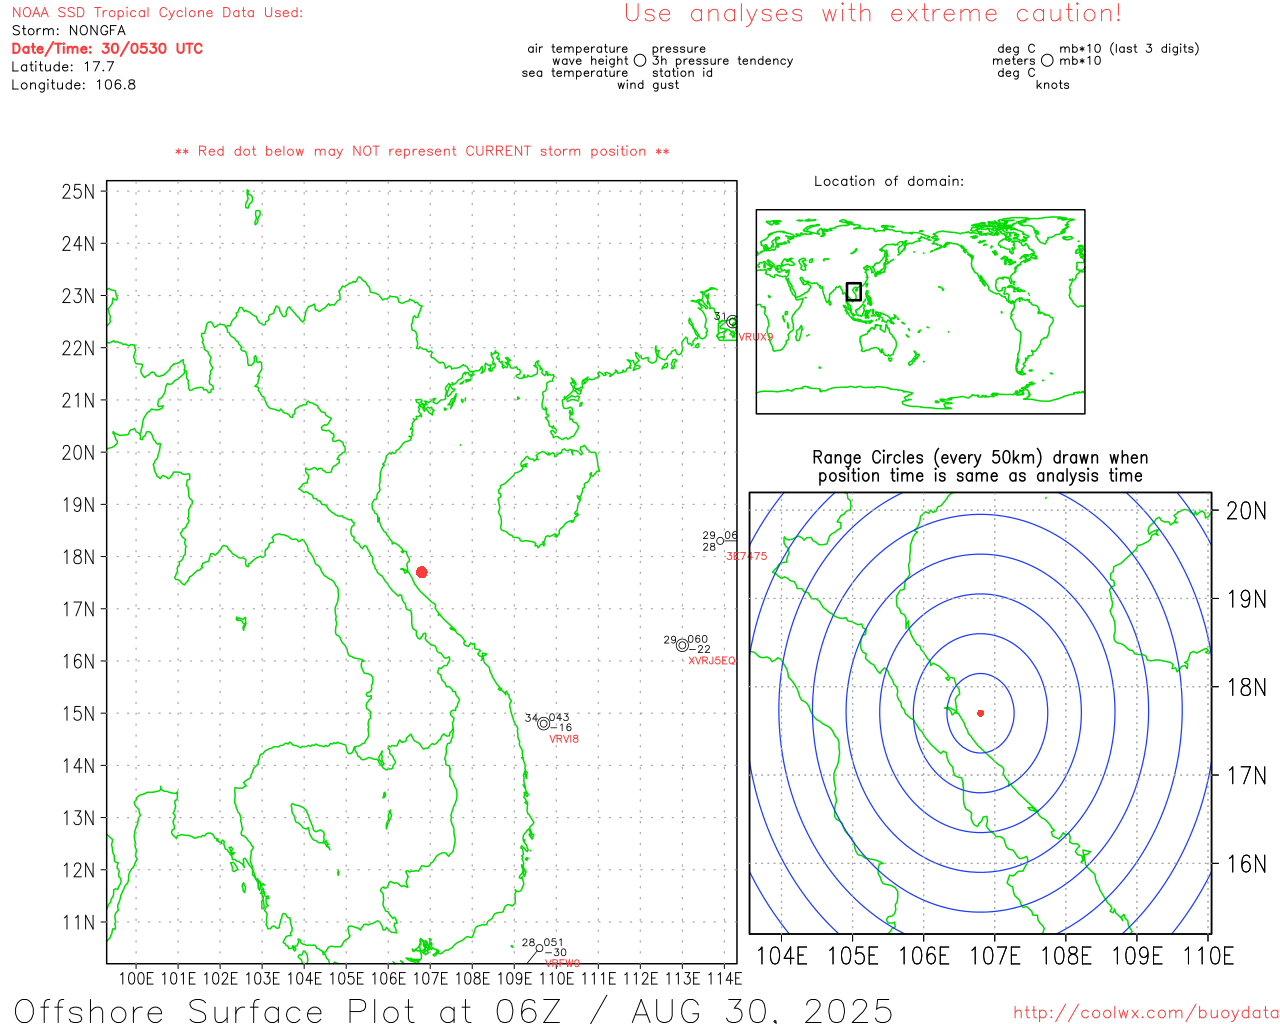Click the '-22' pressure tendency value at XVRJ5EQ
This screenshot has width=1280, height=1024.
[x=700, y=650]
